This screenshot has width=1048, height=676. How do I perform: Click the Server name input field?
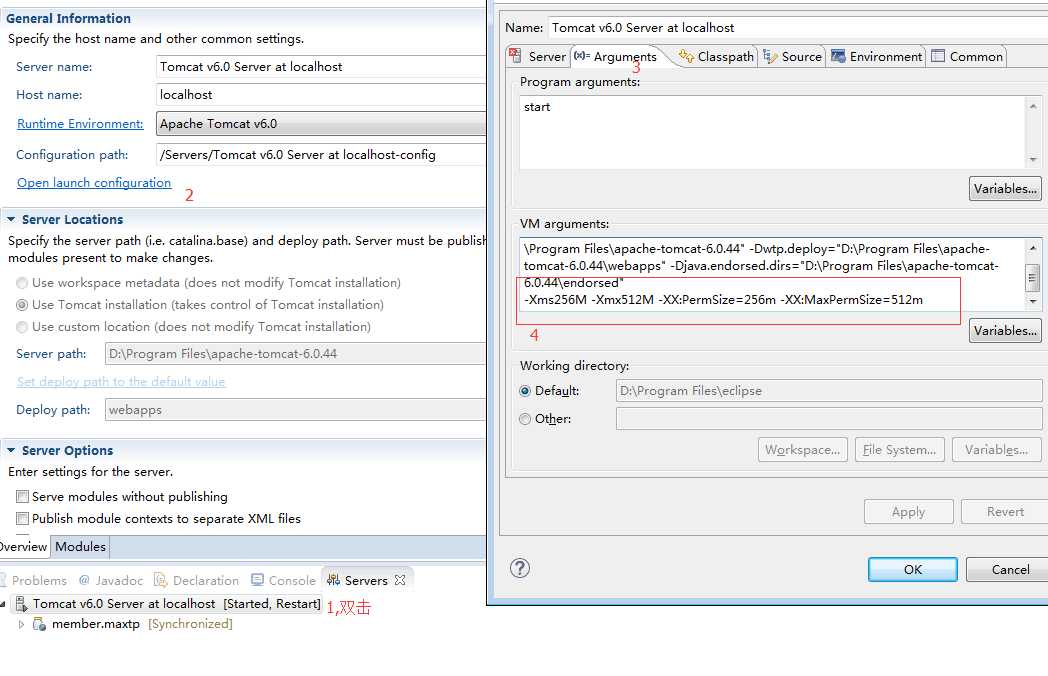pos(321,67)
